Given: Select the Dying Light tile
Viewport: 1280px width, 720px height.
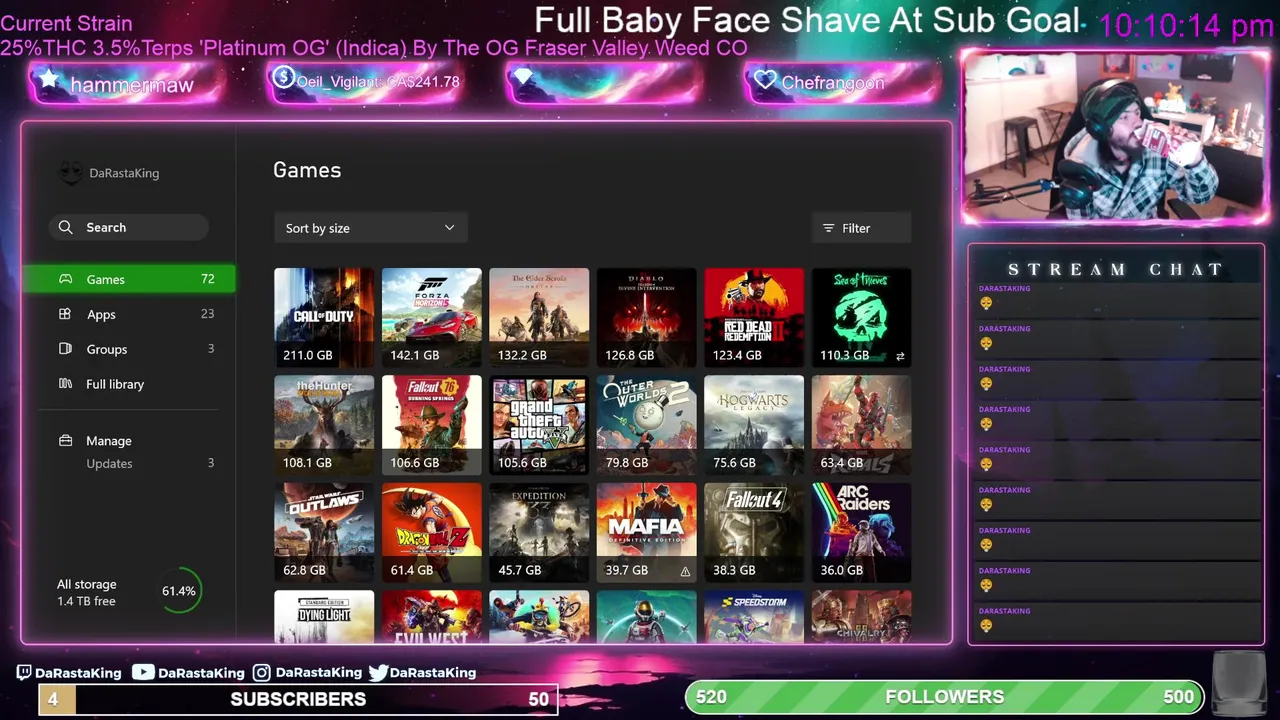Looking at the screenshot, I should point(324,616).
